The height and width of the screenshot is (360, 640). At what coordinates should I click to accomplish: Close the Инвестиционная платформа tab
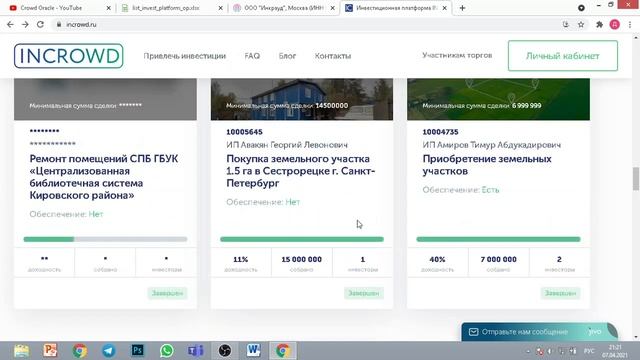(444, 8)
